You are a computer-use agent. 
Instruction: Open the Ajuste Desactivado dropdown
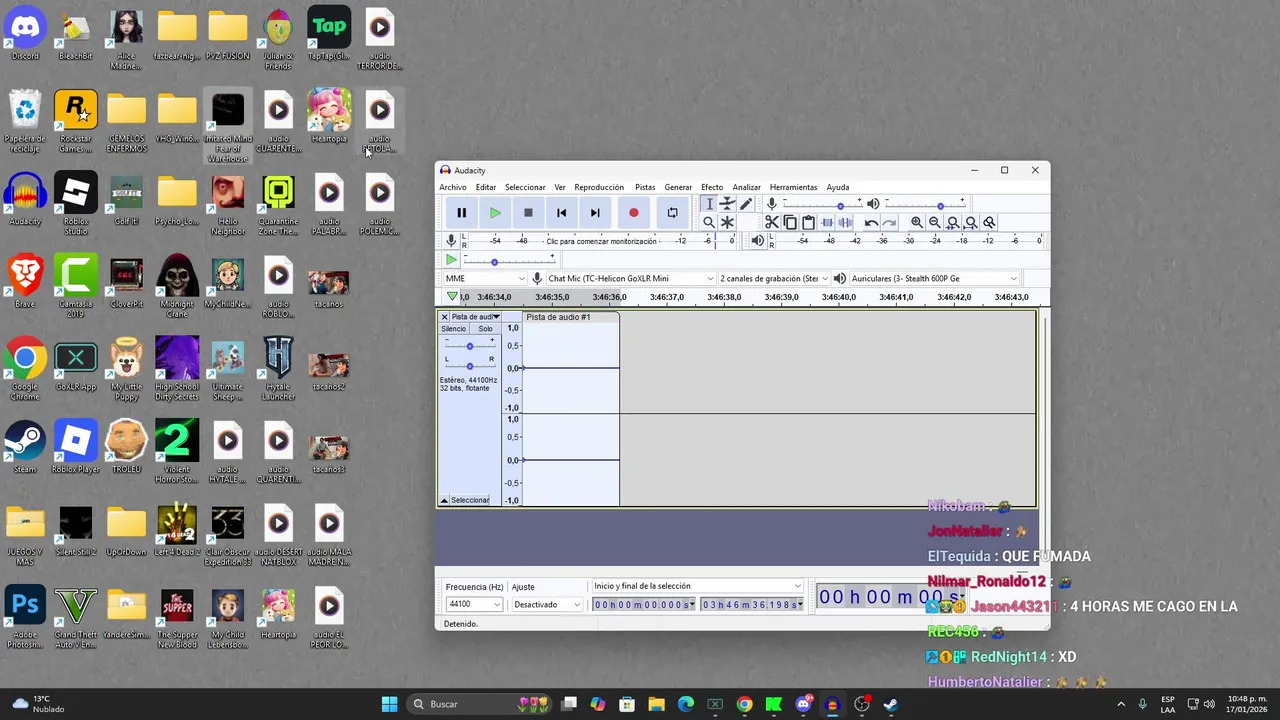[x=546, y=604]
